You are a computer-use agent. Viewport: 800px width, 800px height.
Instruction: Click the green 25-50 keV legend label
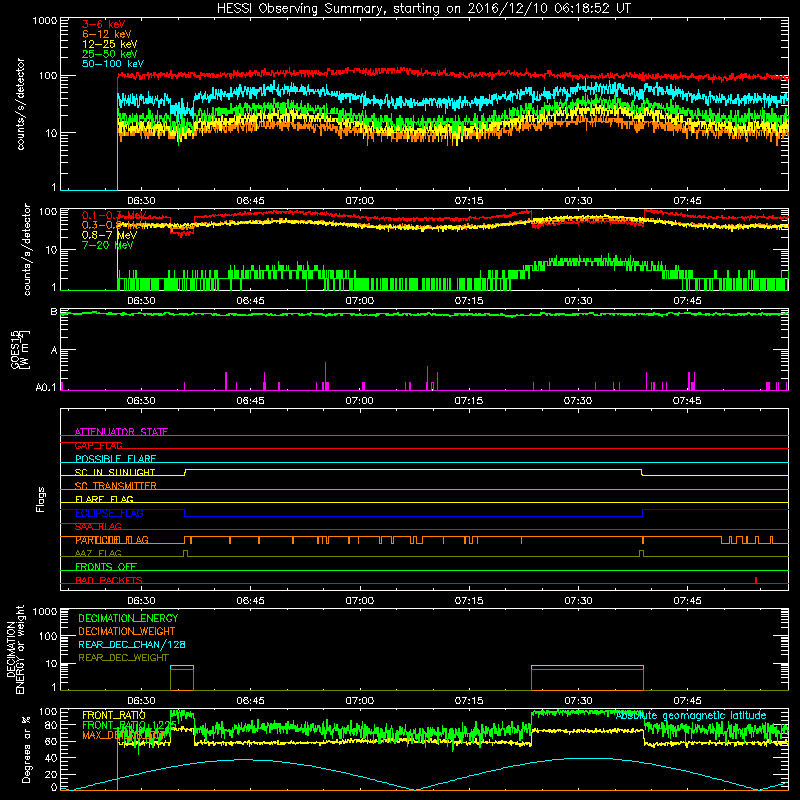110,54
